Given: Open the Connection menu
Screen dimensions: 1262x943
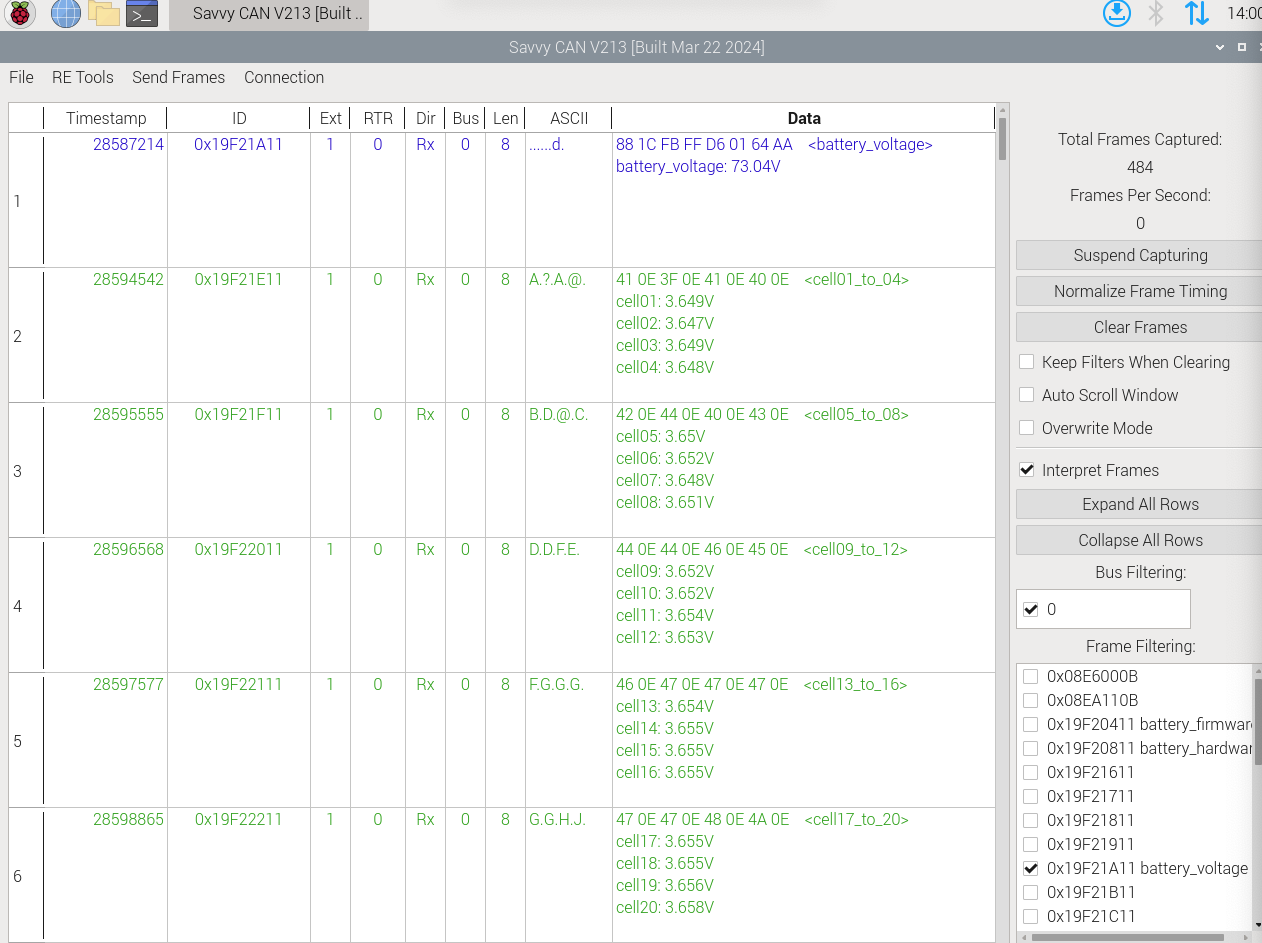Looking at the screenshot, I should point(284,77).
